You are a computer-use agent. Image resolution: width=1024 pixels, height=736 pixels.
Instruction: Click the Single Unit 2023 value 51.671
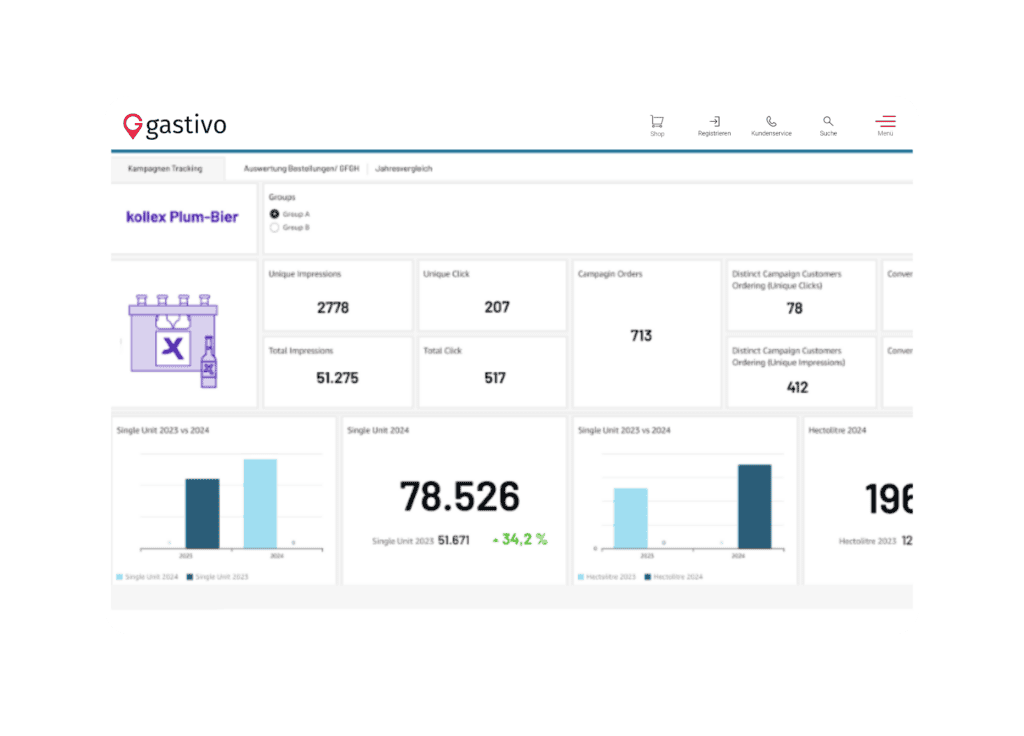tap(454, 540)
